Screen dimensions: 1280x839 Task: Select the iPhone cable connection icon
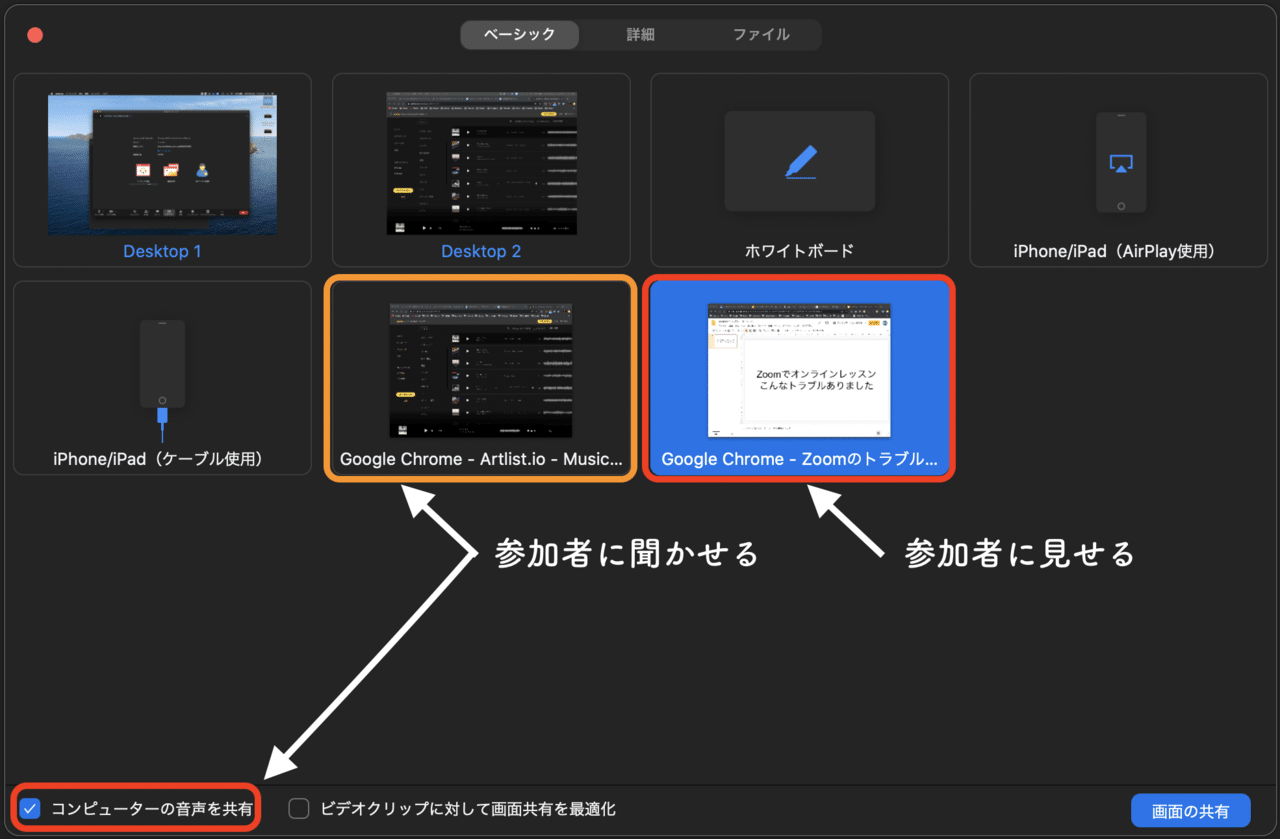[x=162, y=380]
